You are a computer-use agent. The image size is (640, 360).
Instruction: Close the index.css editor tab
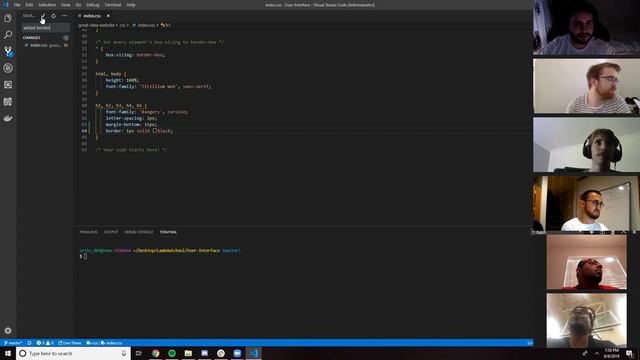coord(108,16)
